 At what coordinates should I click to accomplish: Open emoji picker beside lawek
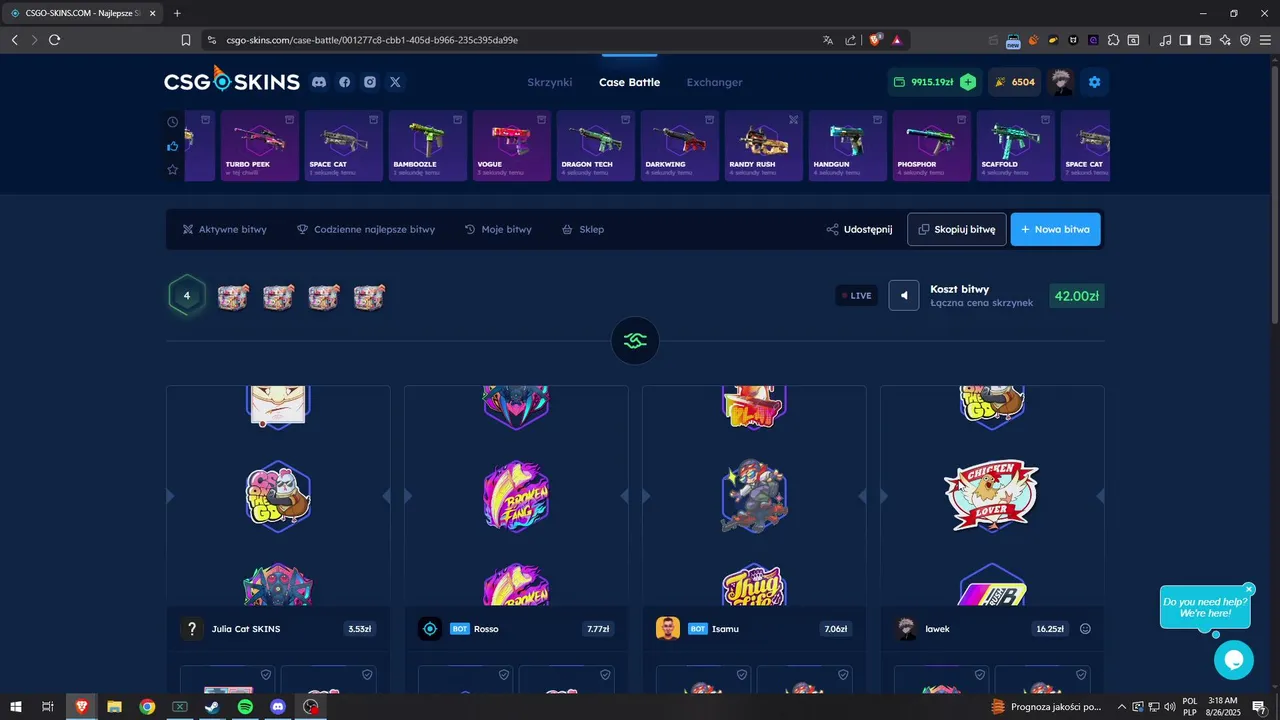1085,629
